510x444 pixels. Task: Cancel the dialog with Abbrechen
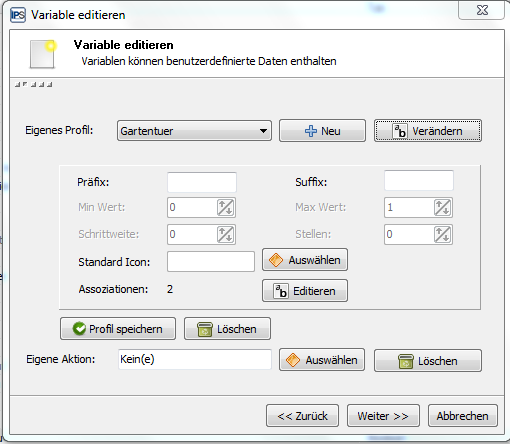point(463,416)
